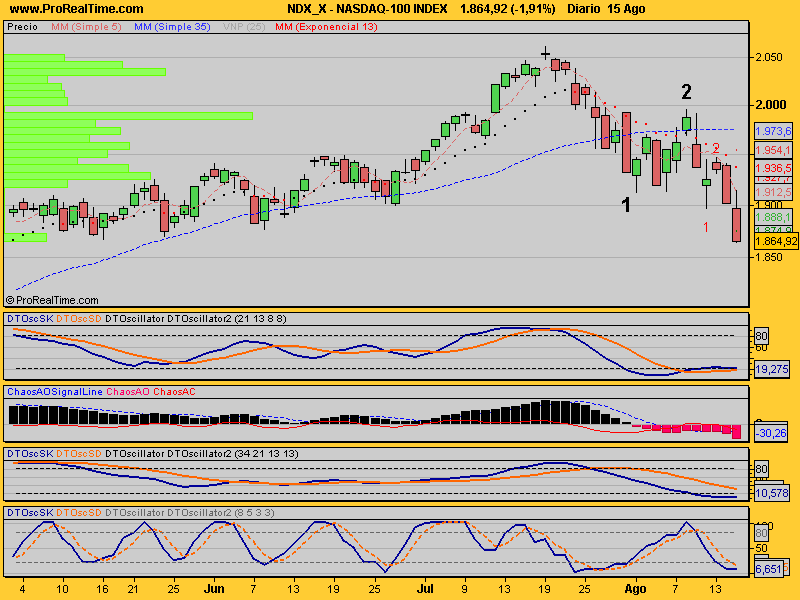This screenshot has height=600, width=800.
Task: Click the blue 1.973,6 price tag
Action: point(773,131)
